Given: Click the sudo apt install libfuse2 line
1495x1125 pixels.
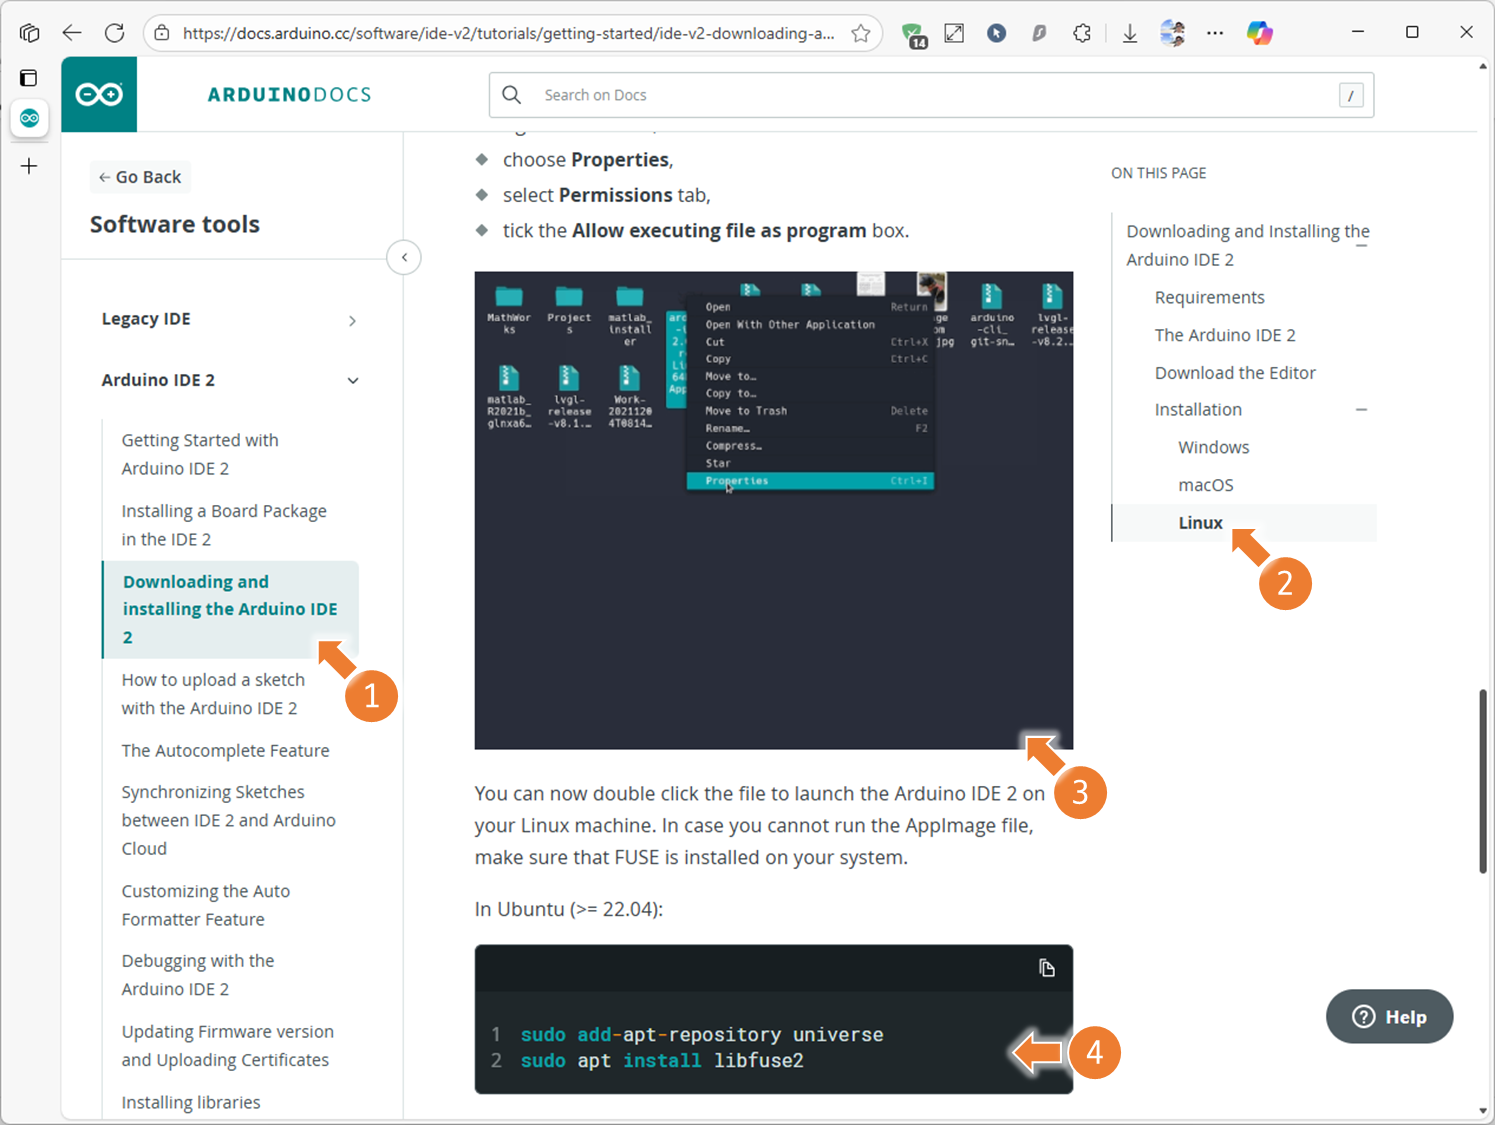Looking at the screenshot, I should [x=662, y=1061].
